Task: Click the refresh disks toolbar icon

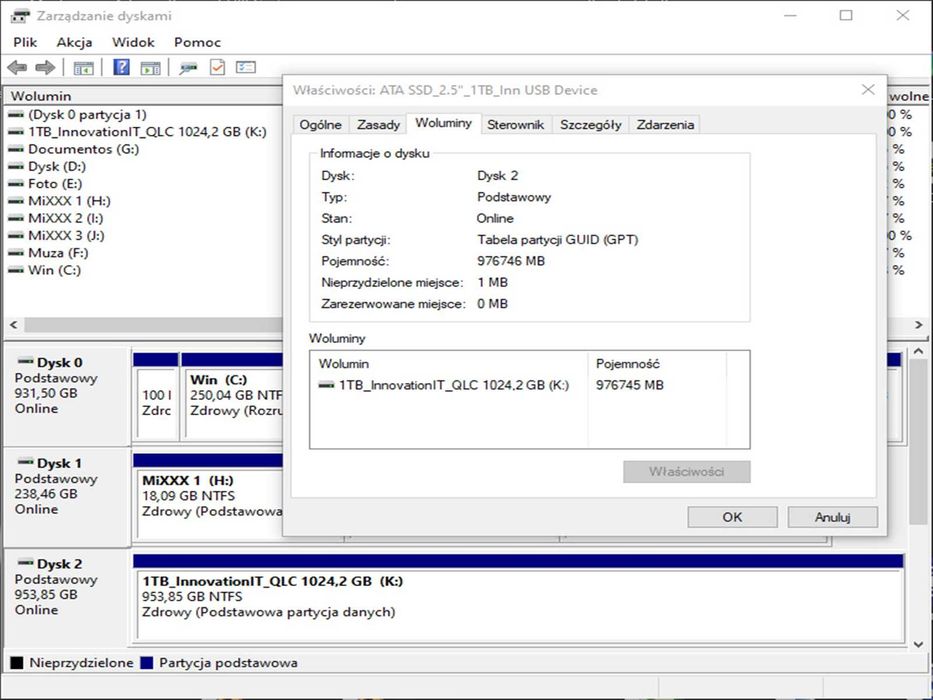Action: pyautogui.click(x=189, y=68)
